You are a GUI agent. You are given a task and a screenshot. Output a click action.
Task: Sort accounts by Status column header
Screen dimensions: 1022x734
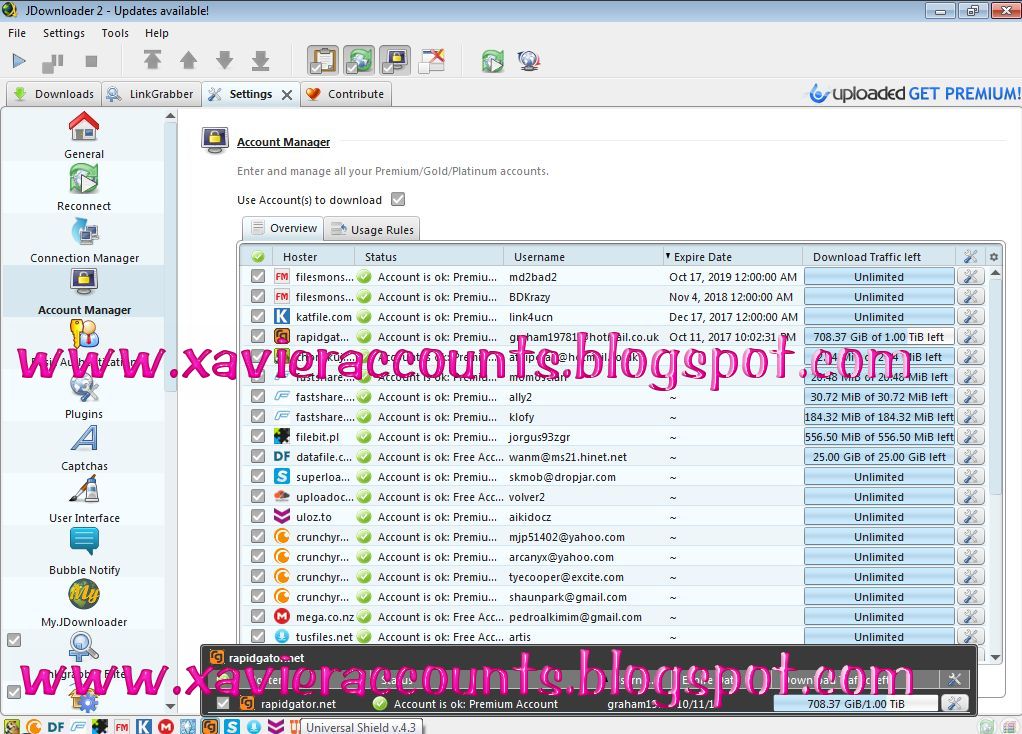[x=430, y=257]
